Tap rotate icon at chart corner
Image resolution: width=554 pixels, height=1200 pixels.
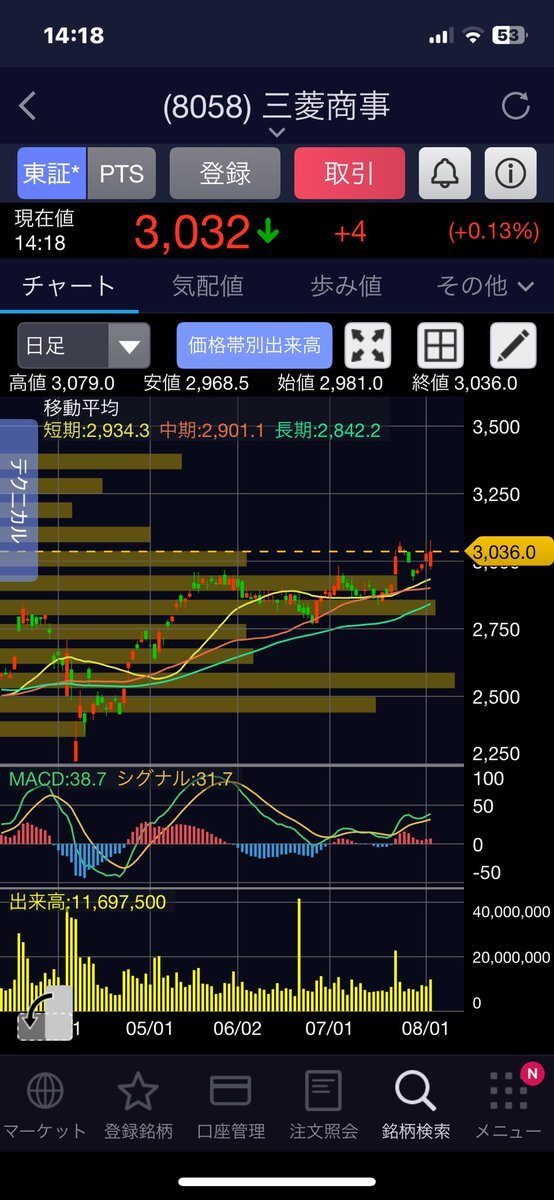coord(45,1013)
